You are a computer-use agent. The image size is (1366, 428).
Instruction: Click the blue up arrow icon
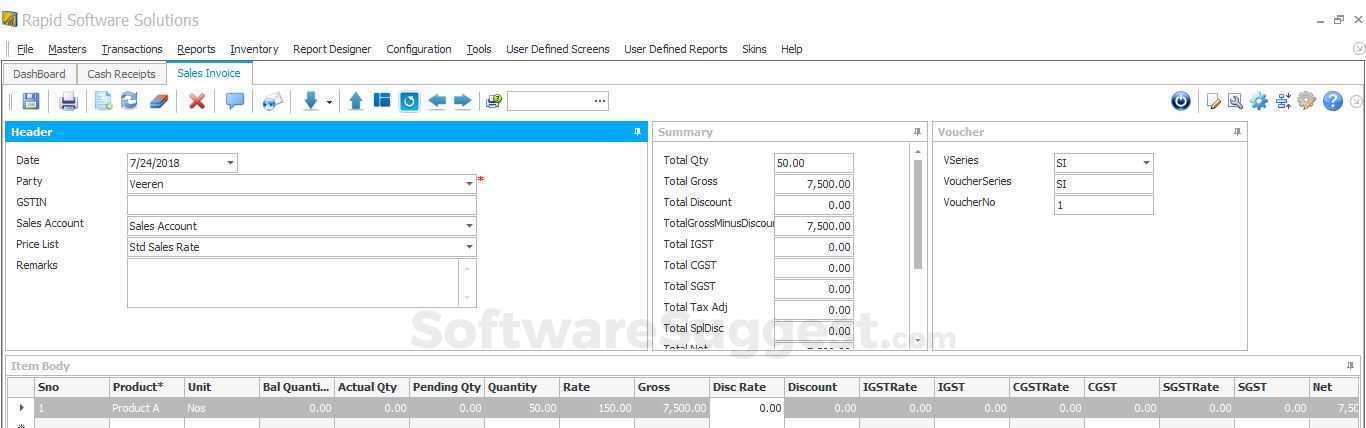tap(356, 101)
